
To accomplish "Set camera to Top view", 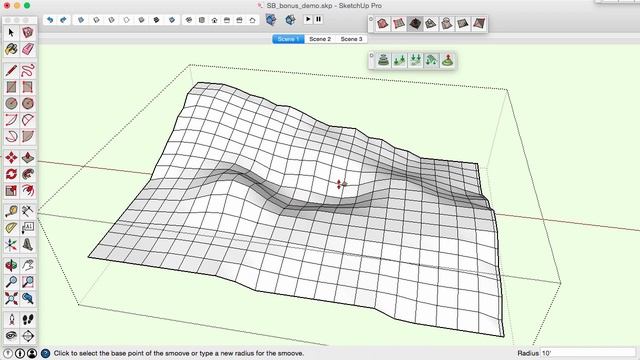I will coord(202,20).
